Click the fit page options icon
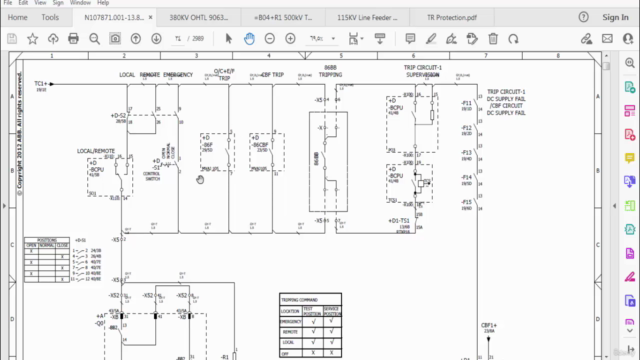Viewport: 640px width, 360px height. pyautogui.click(x=356, y=39)
